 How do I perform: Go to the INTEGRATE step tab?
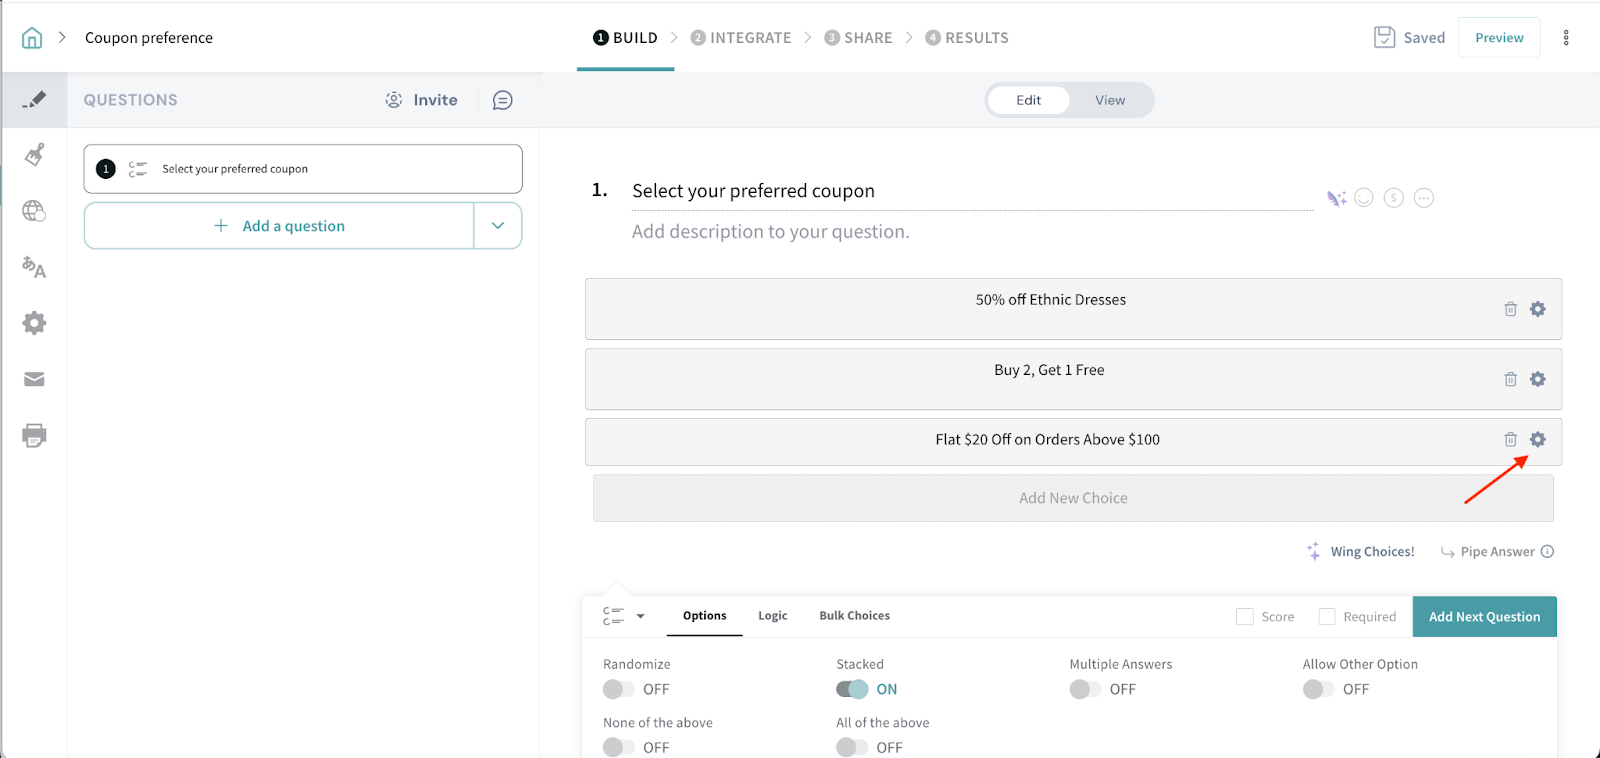tap(741, 38)
